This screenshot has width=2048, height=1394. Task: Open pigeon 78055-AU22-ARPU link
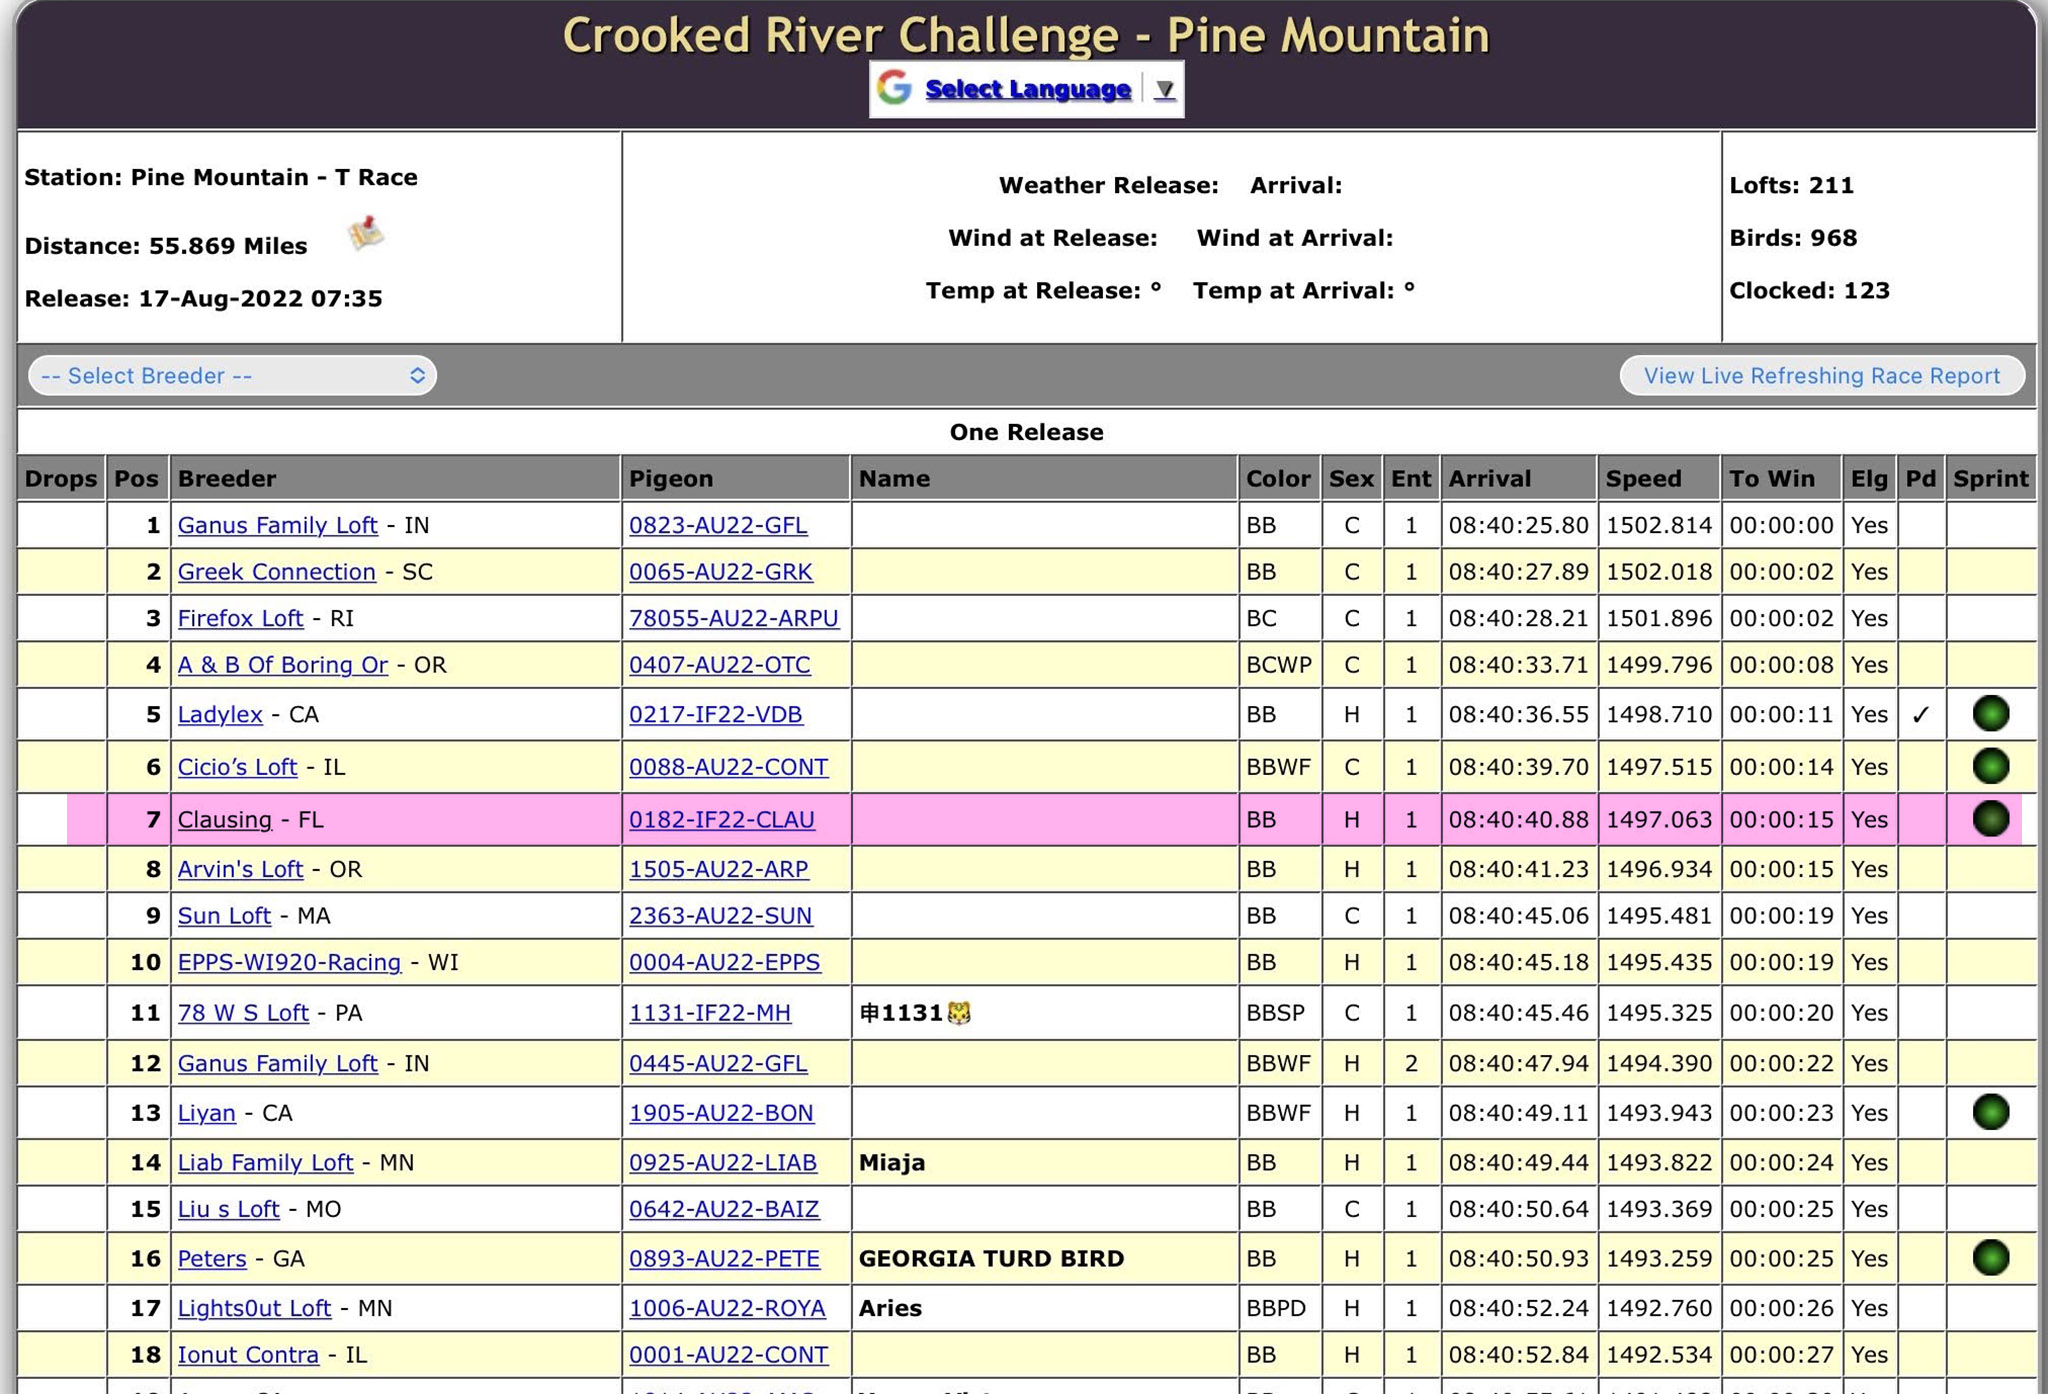tap(734, 618)
